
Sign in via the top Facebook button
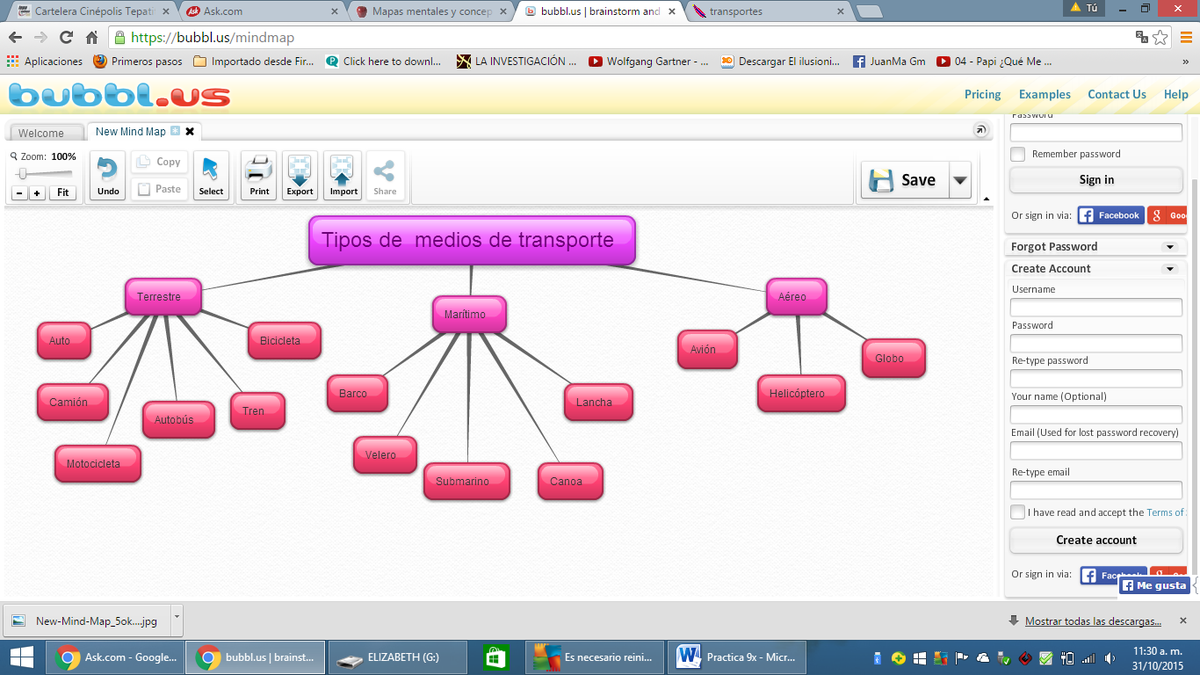click(1110, 215)
